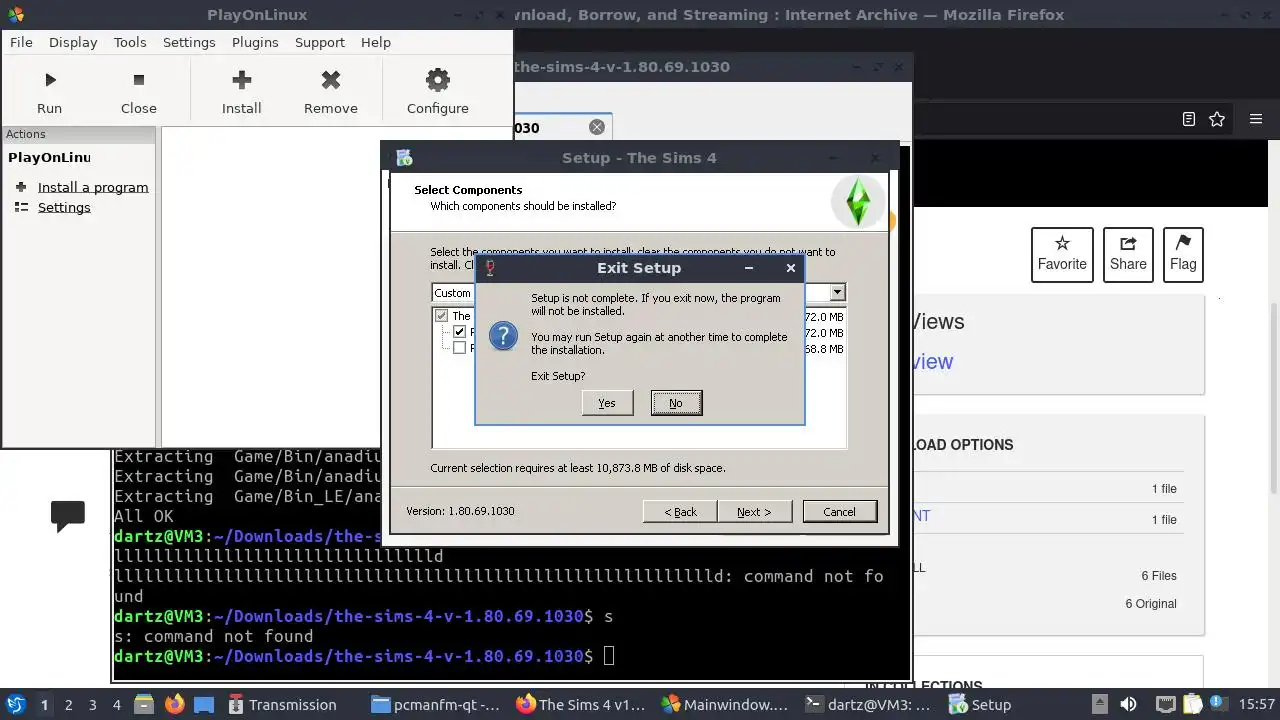Open the Display menu in PlayOnLinux
This screenshot has width=1280, height=720.
(x=73, y=42)
